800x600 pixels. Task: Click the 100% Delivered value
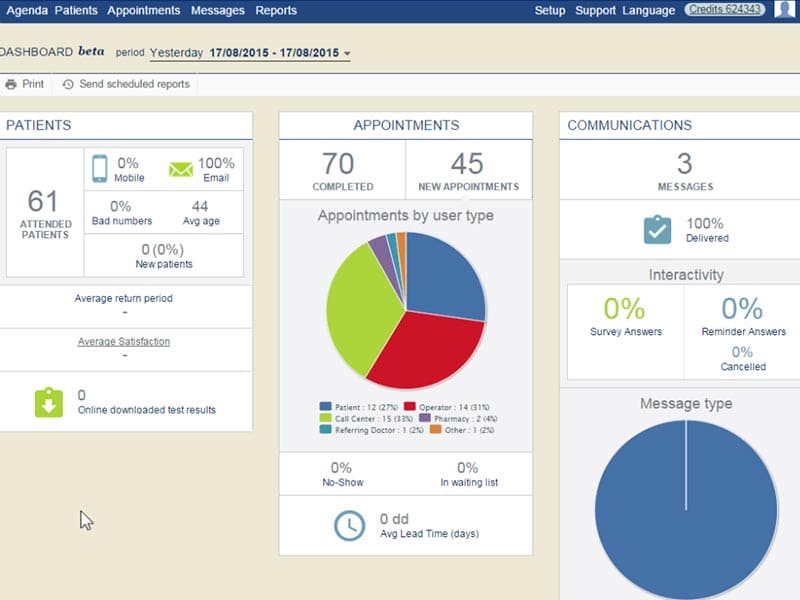point(705,223)
